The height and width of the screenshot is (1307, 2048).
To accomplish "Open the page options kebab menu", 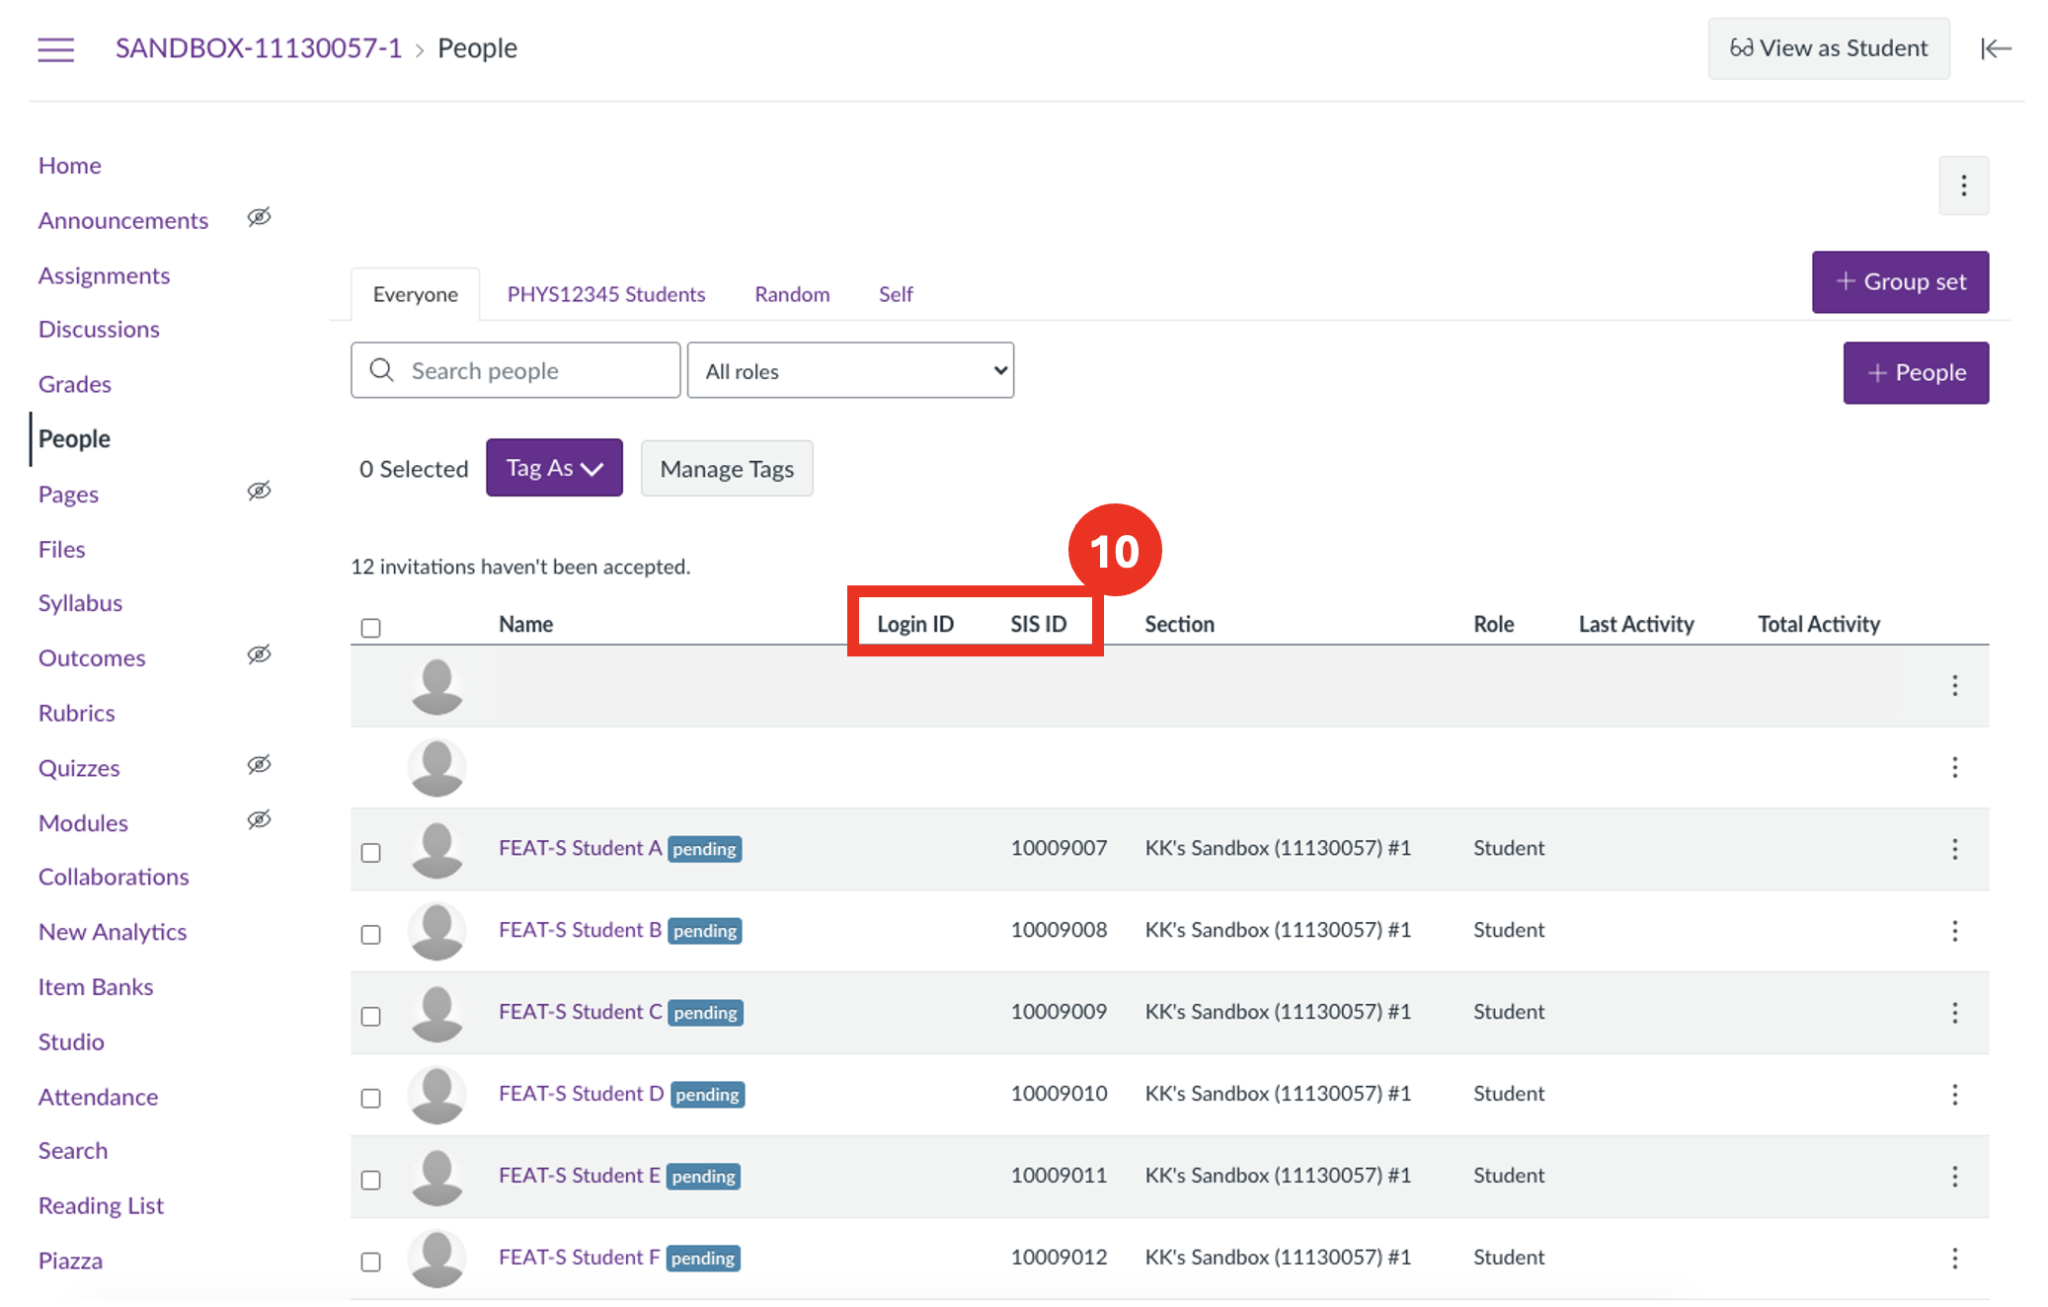I will [1963, 186].
